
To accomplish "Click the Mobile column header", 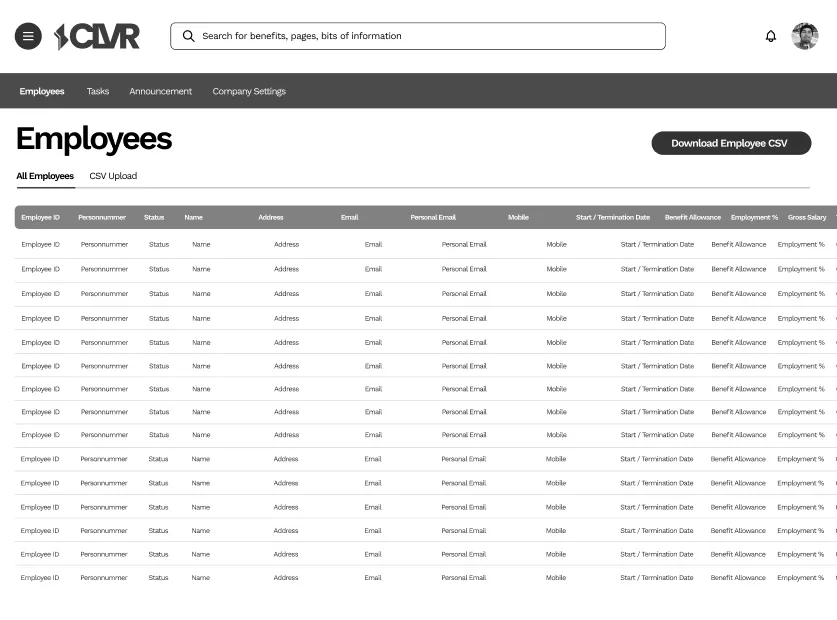I will point(518,217).
